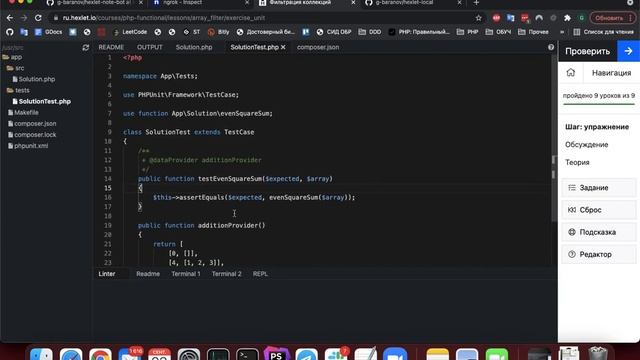Switch to the README editor tab
This screenshot has height=360, width=640.
tap(111, 47)
